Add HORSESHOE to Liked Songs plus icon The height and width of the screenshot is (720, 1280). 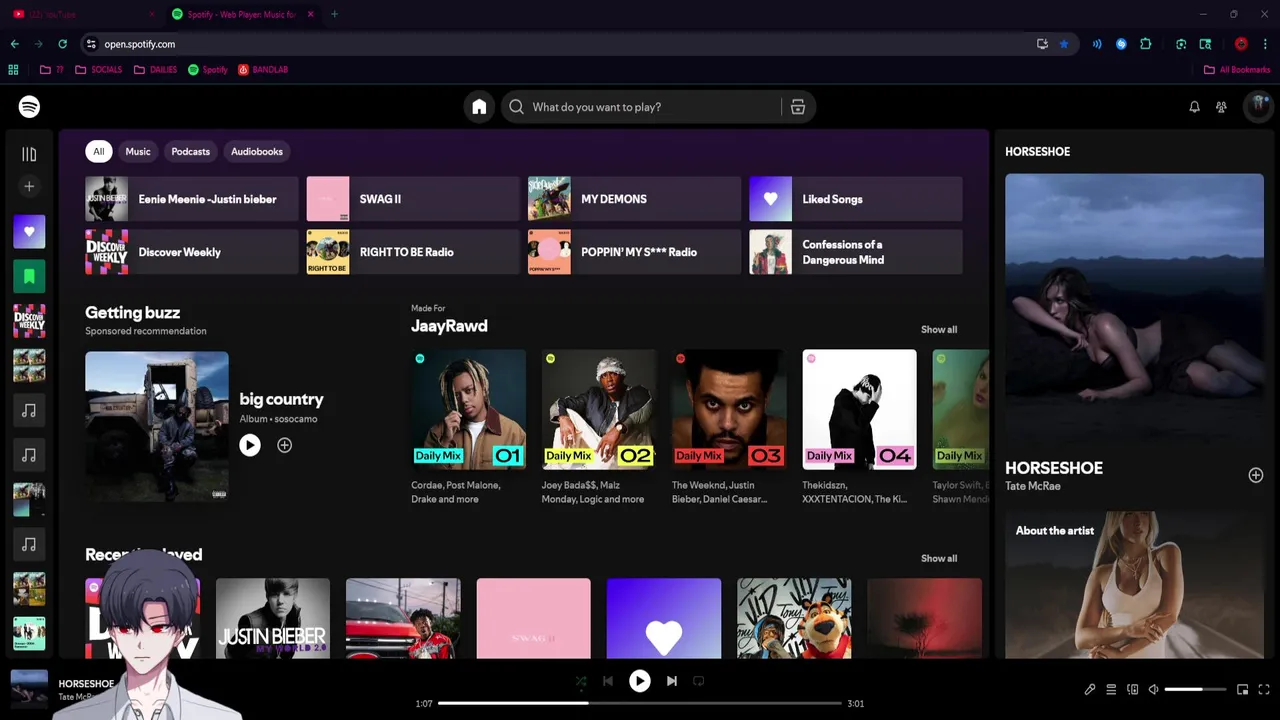[x=1256, y=475]
